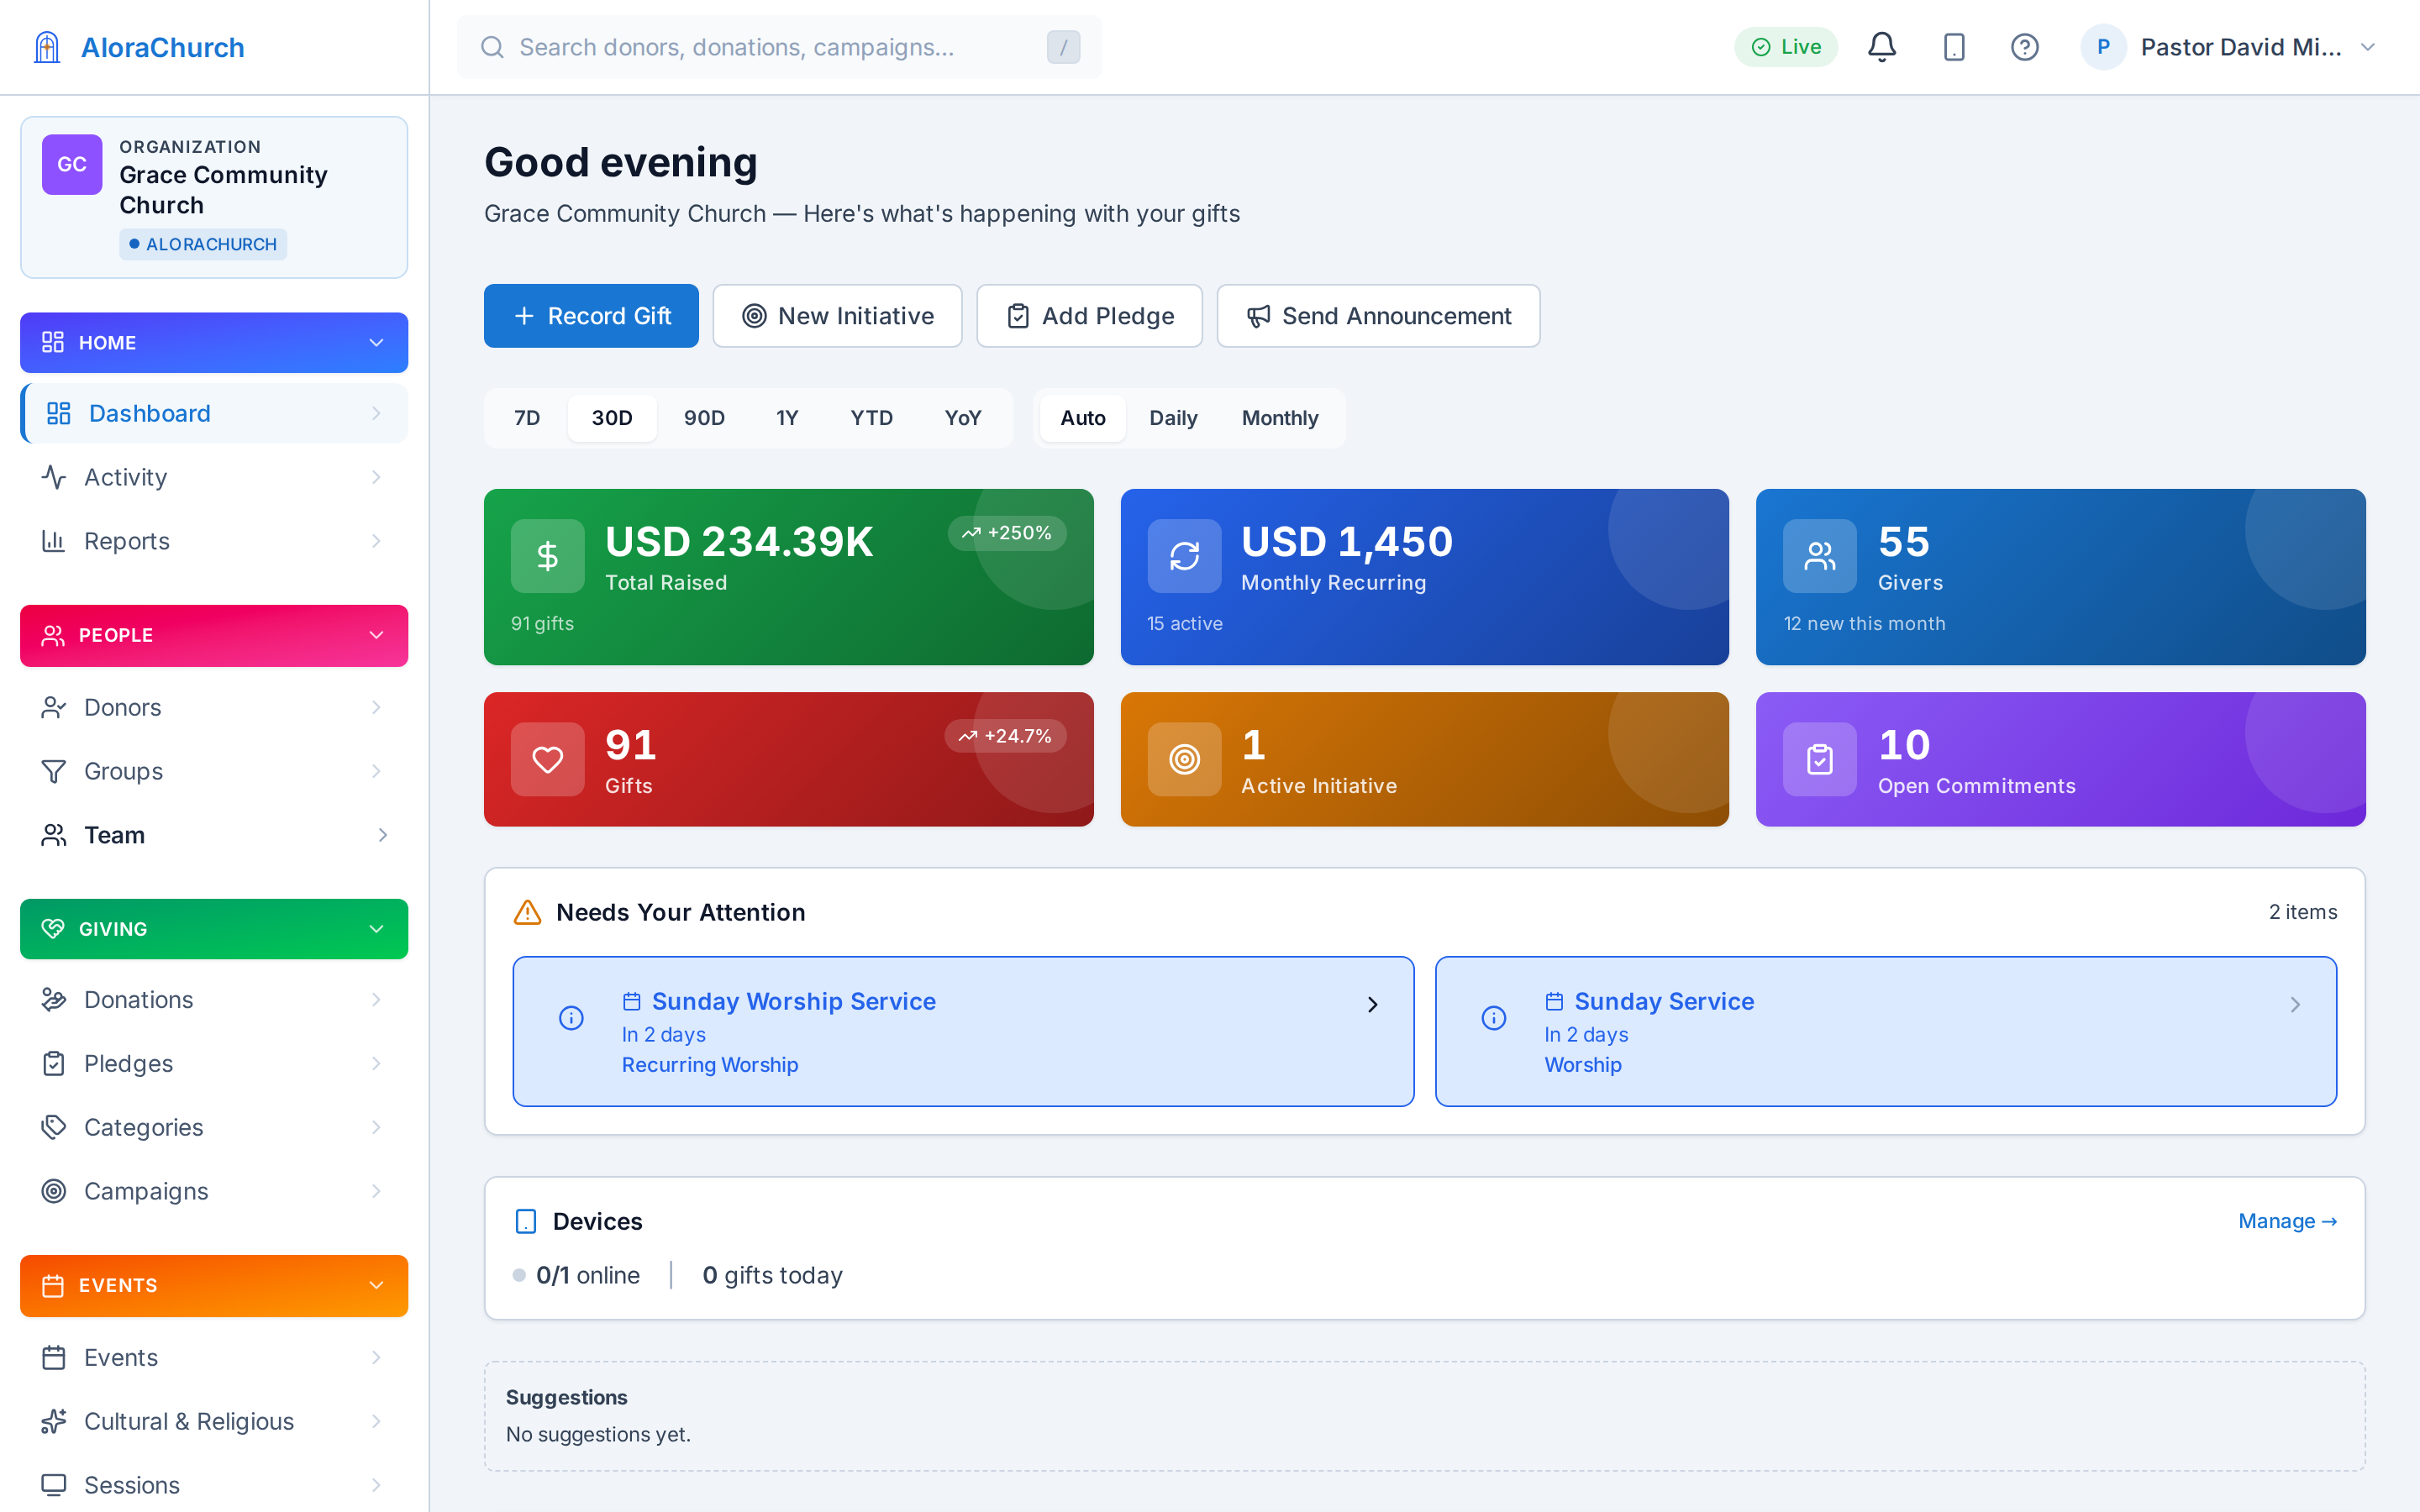2420x1512 pixels.
Task: Expand the Team chevron in sidebar
Action: (x=382, y=835)
